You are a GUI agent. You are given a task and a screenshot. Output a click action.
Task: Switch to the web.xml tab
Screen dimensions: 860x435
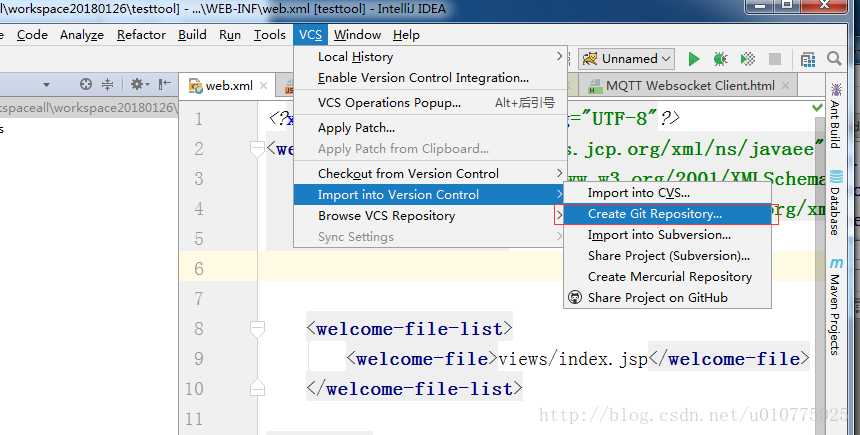(x=227, y=86)
